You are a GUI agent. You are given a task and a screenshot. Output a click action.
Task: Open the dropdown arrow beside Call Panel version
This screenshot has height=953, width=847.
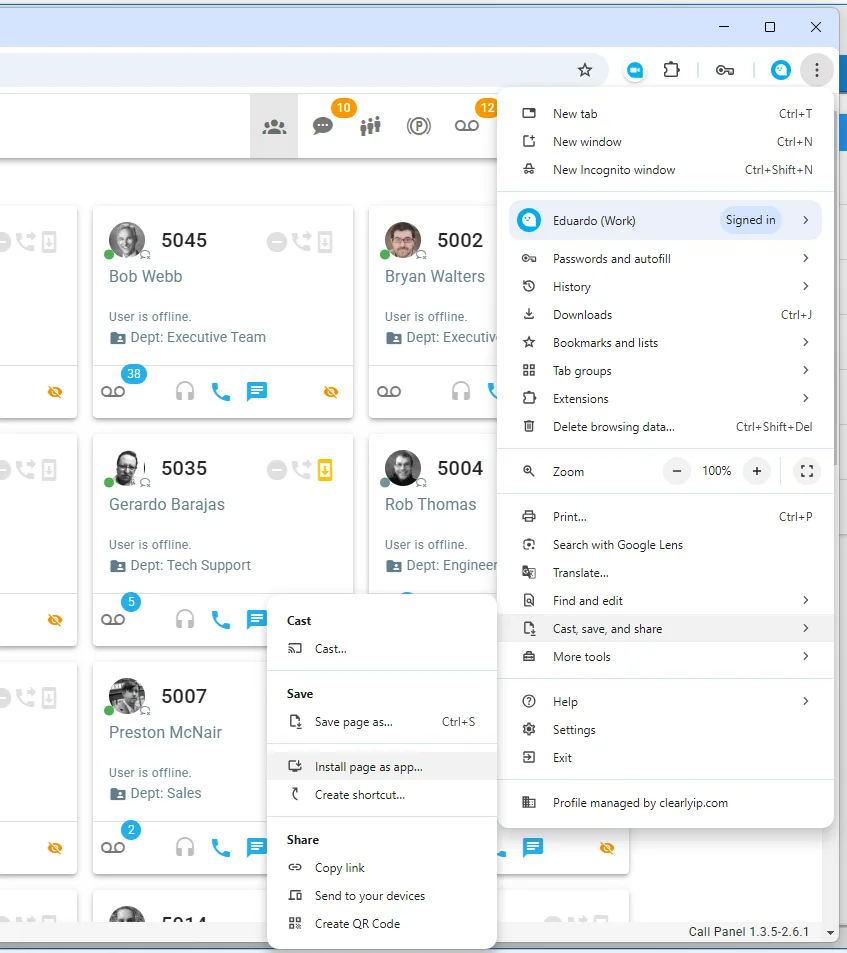click(831, 932)
